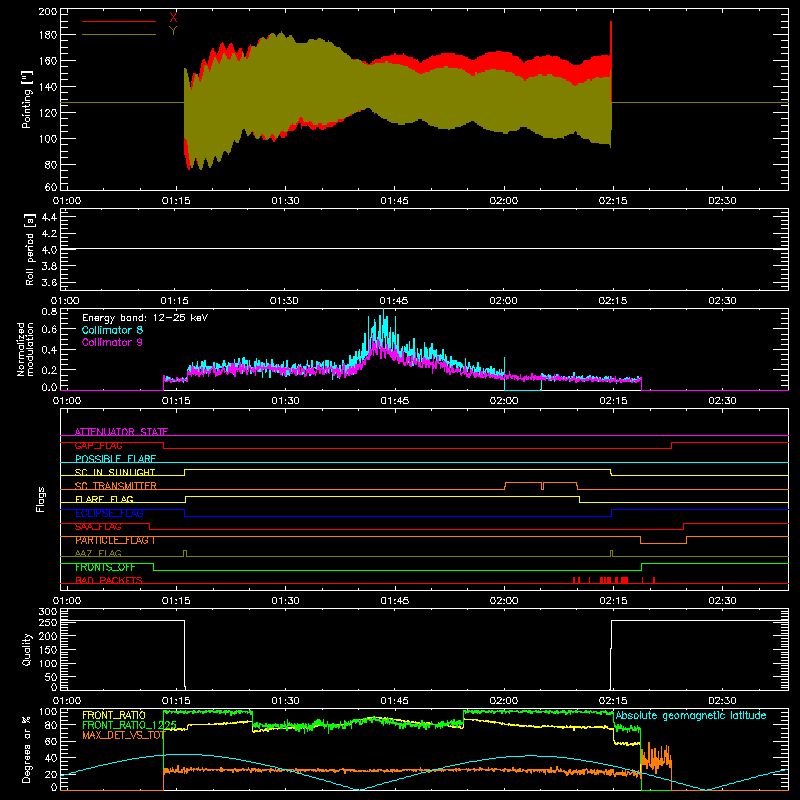Click 01:15 time label under Flags plot
The width and height of the screenshot is (800, 800).
176,601
